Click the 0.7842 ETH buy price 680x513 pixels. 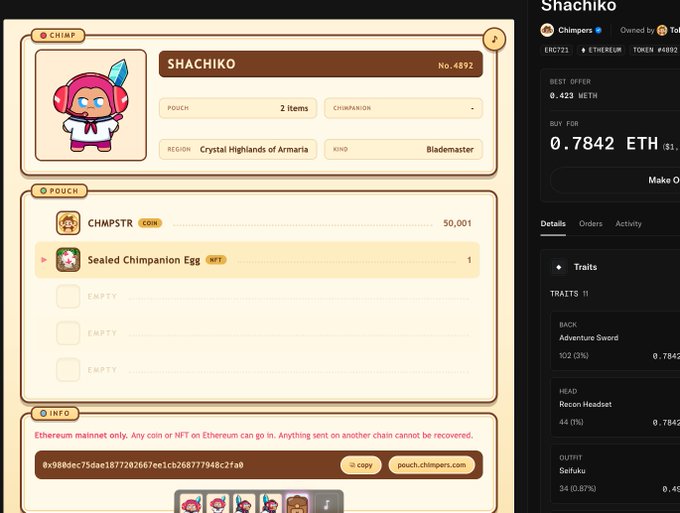pos(604,144)
